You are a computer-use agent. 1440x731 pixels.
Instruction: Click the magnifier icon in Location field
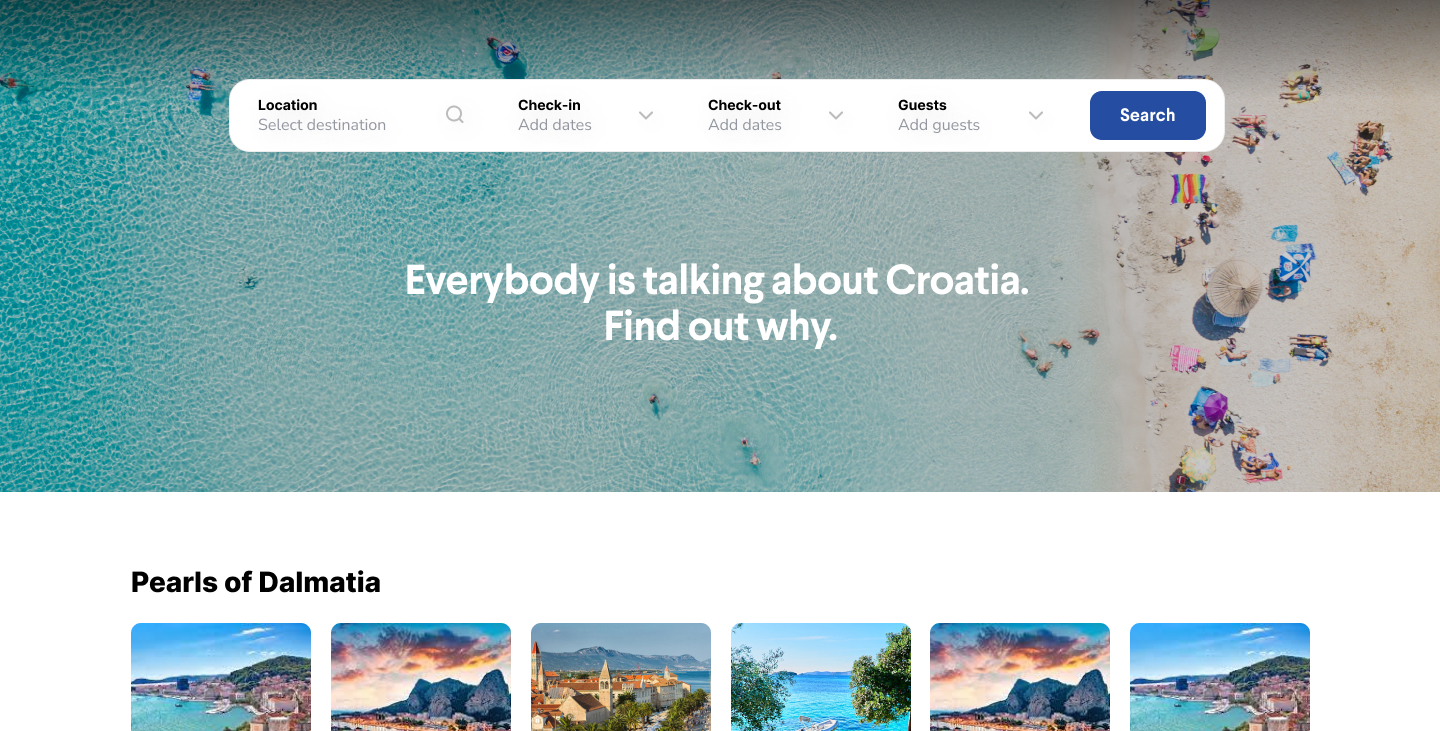(455, 114)
